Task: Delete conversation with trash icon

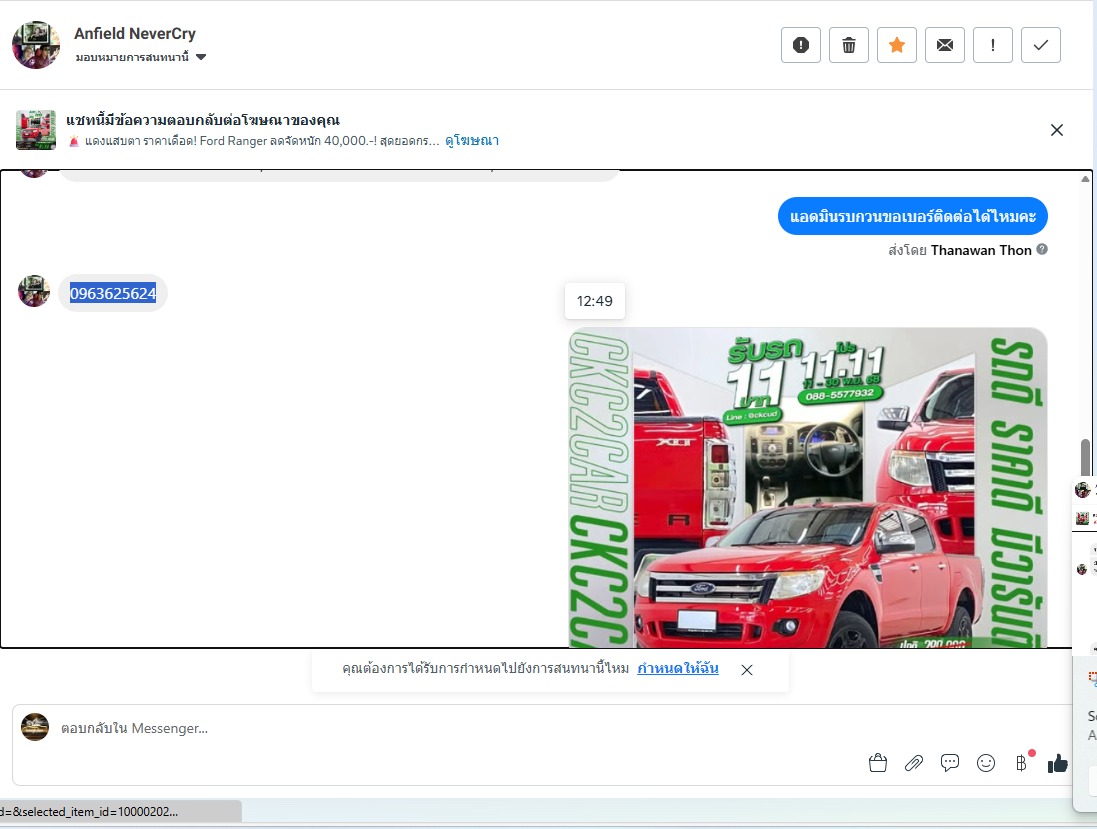Action: [849, 45]
